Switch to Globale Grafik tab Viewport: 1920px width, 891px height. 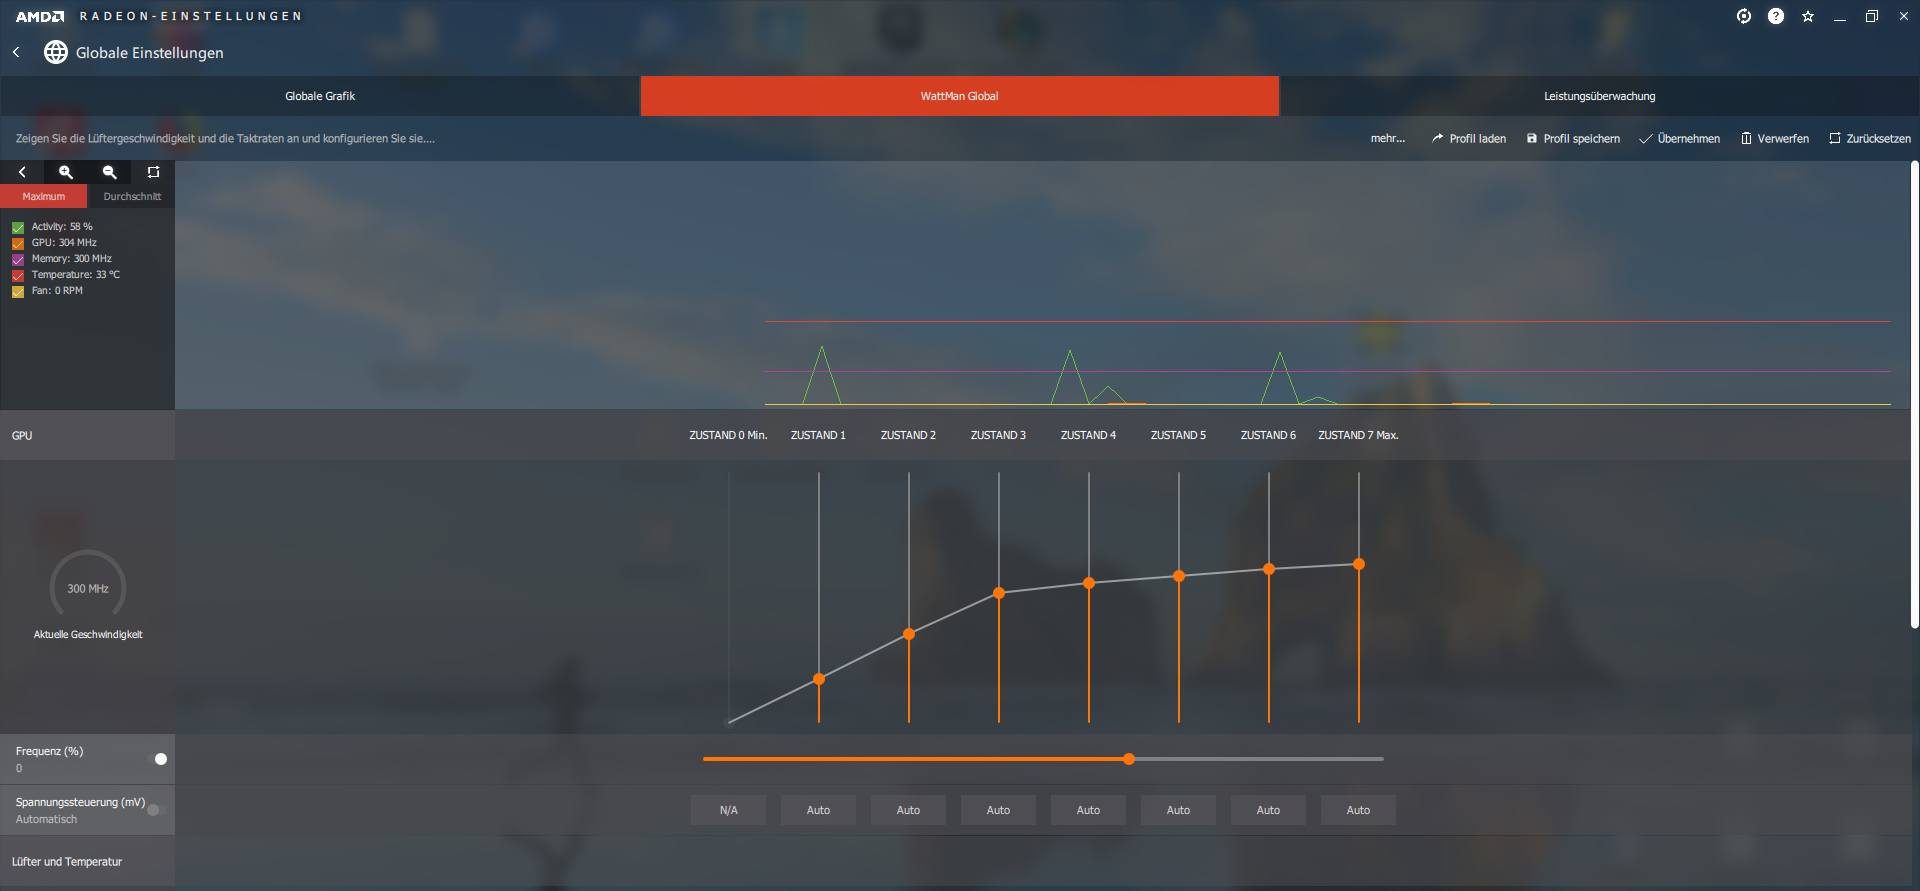pyautogui.click(x=320, y=96)
